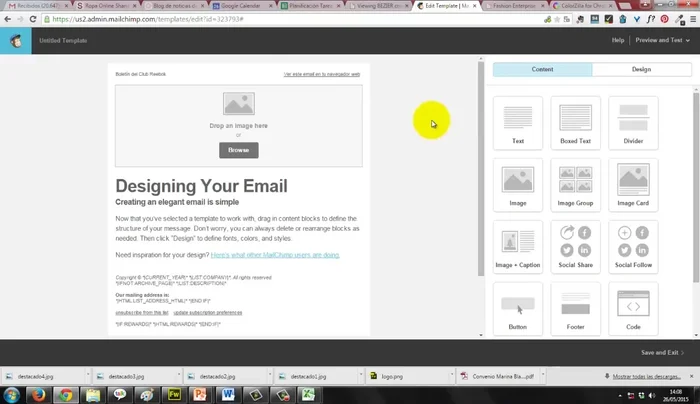Select the Divider content block

(x=633, y=123)
